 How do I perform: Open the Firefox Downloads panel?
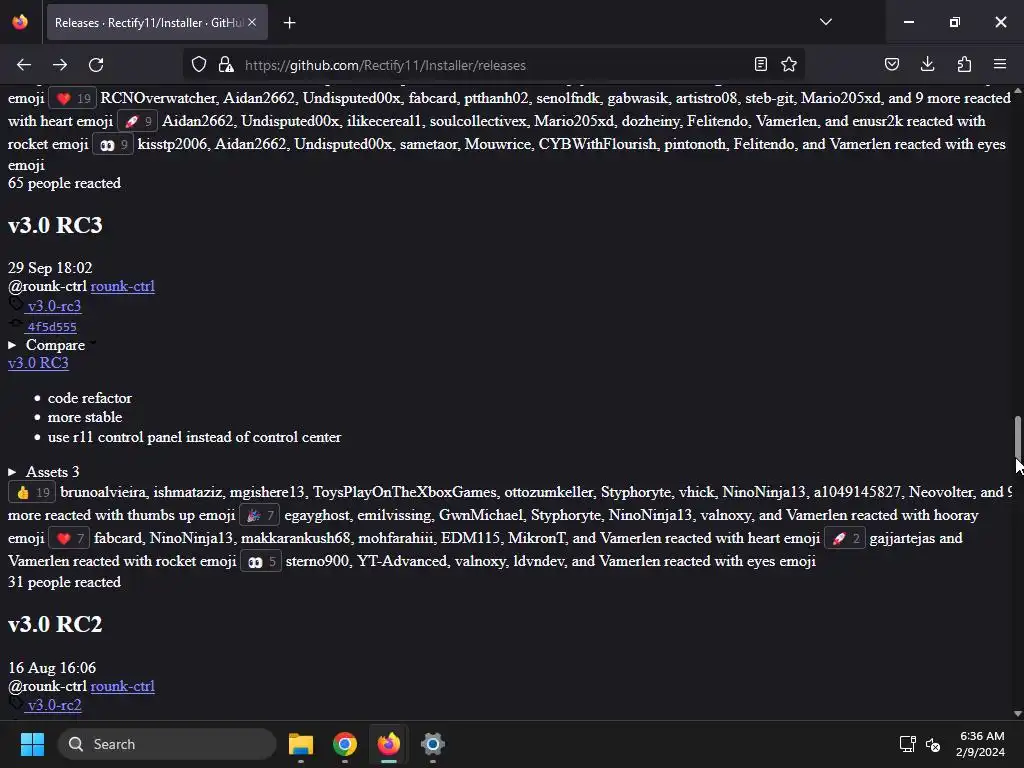(927, 65)
